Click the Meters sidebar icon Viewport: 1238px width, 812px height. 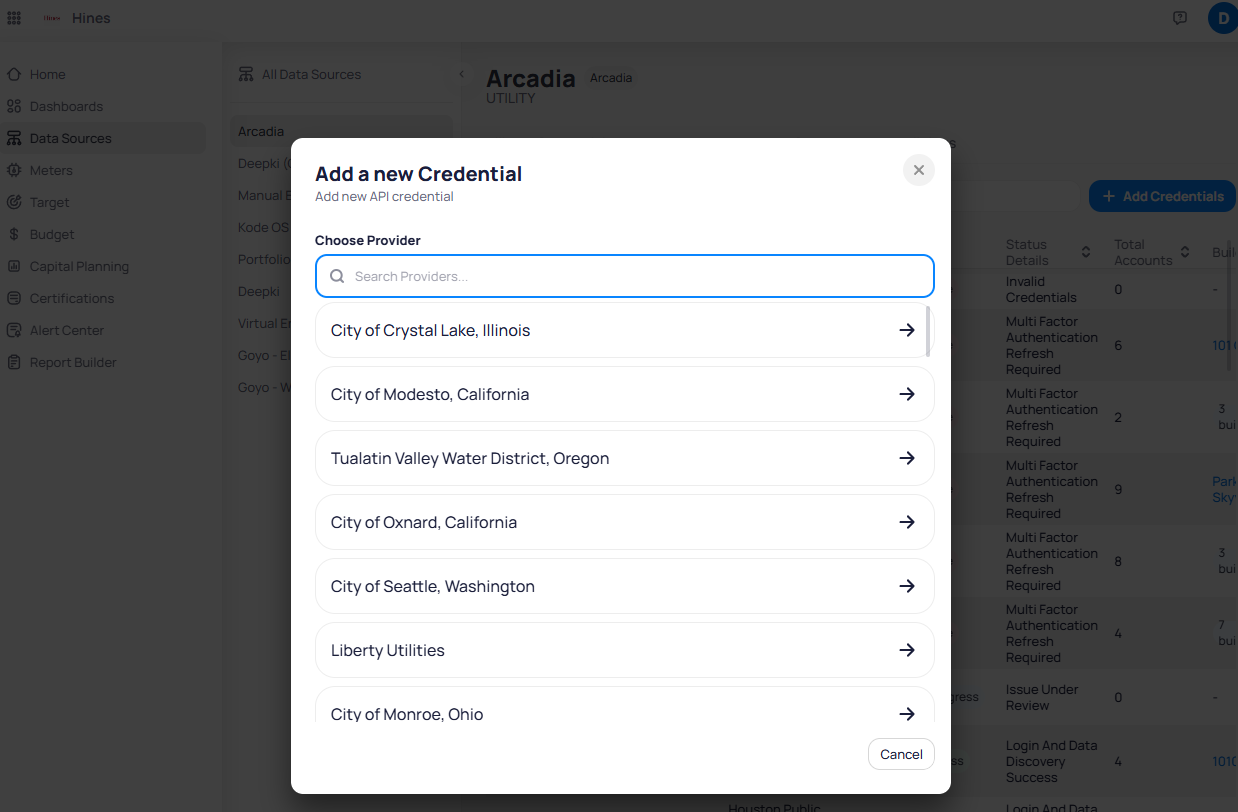pos(14,170)
